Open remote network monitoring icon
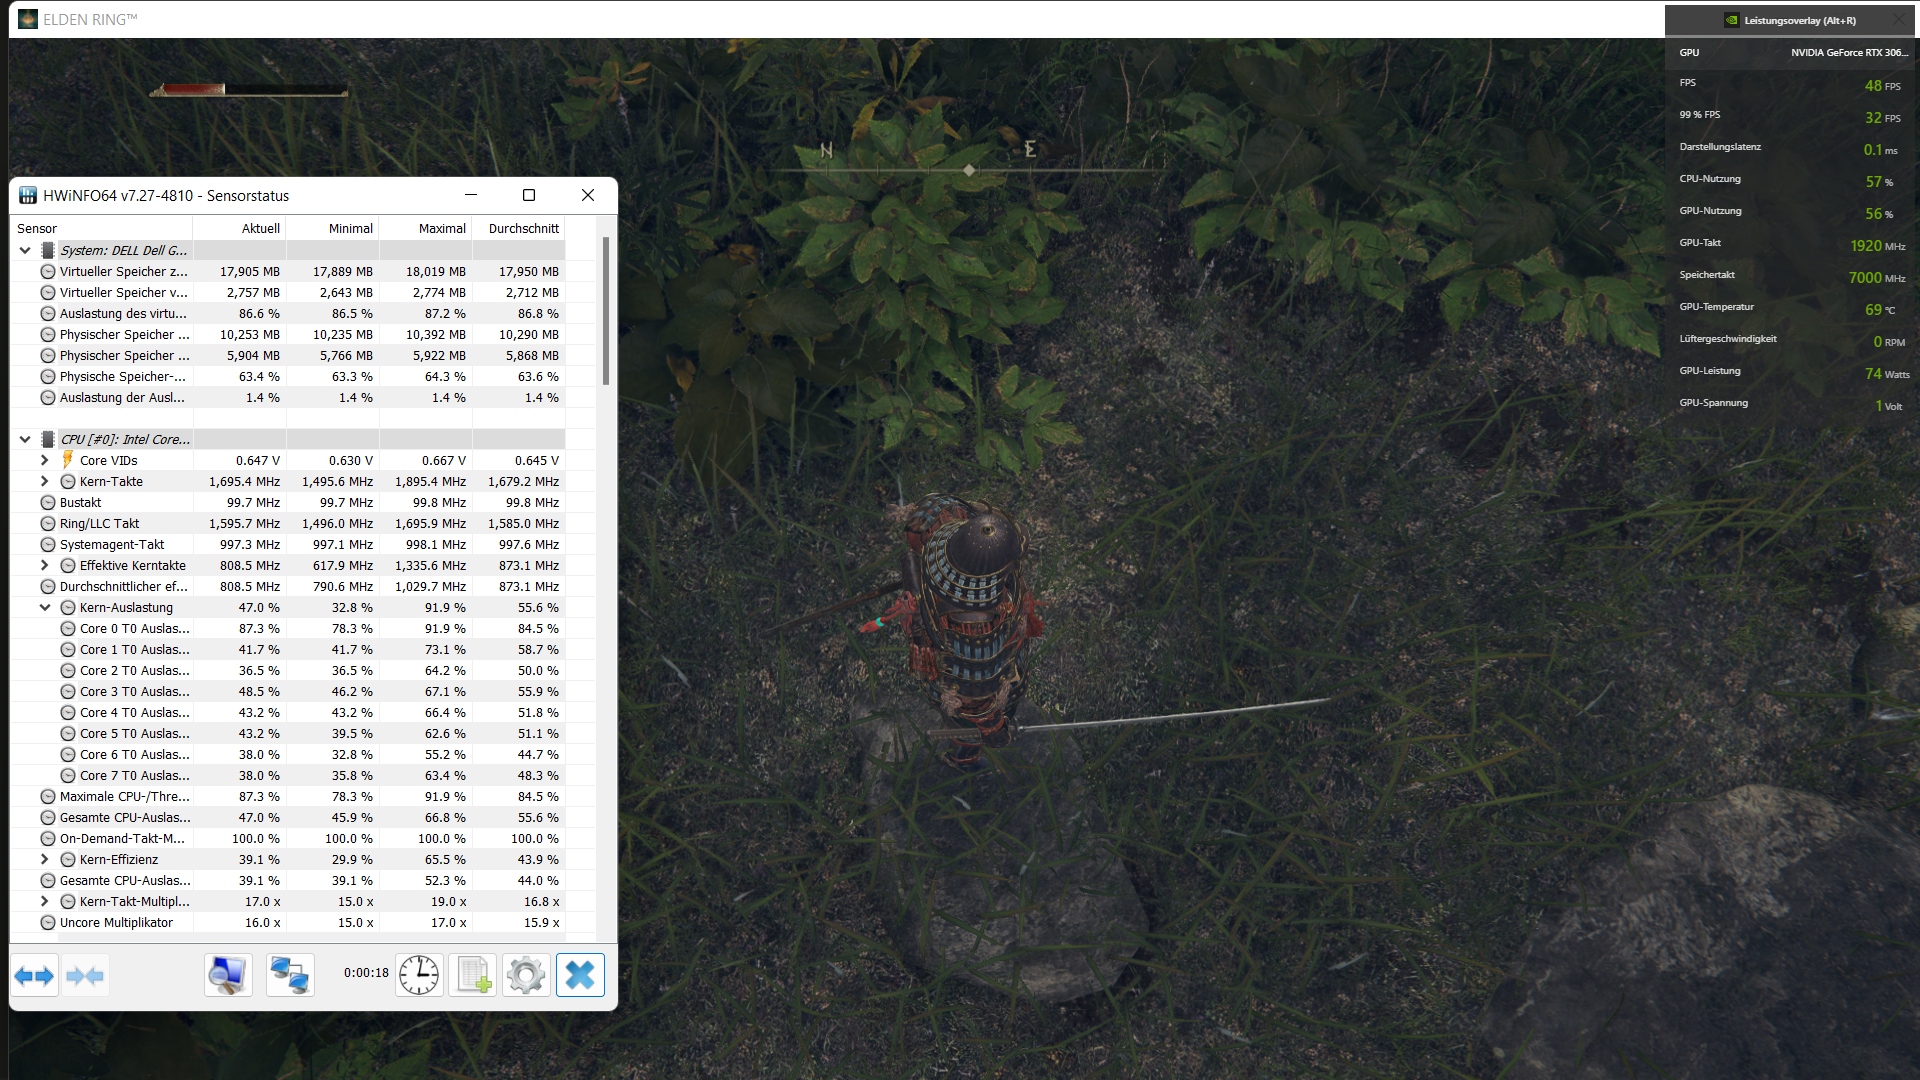The width and height of the screenshot is (1920, 1080). (290, 975)
